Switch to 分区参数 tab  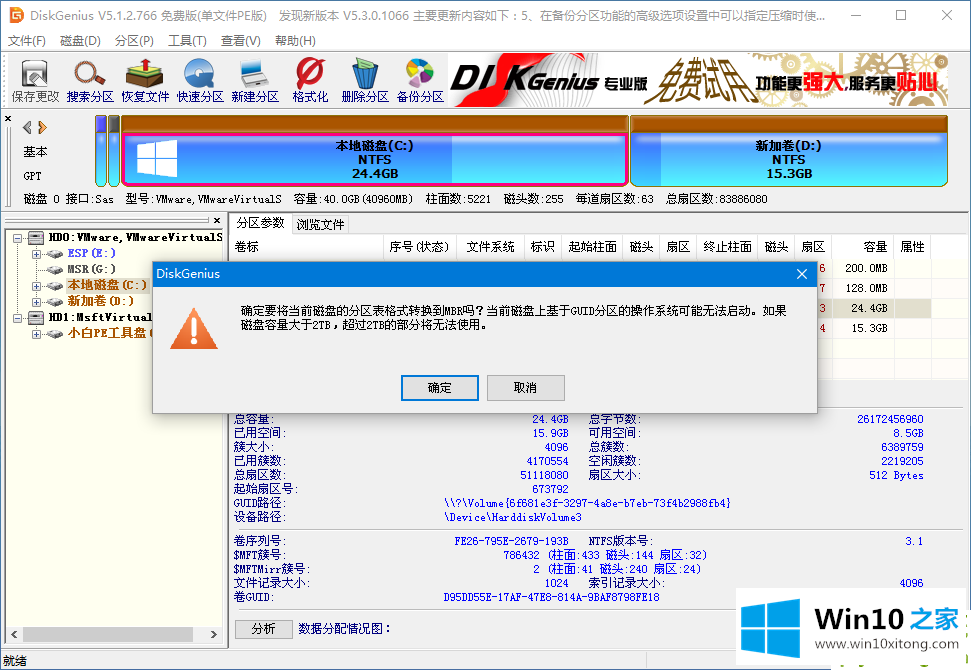(x=260, y=223)
